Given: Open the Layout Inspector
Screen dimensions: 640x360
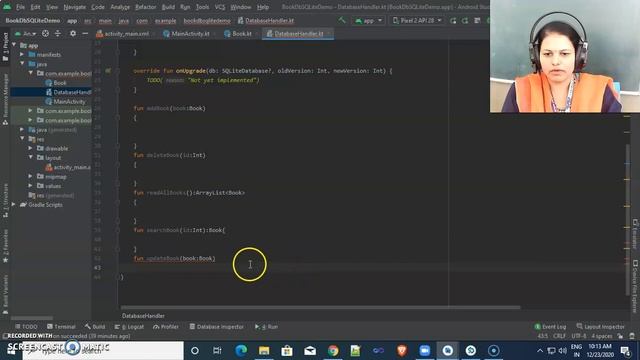Looking at the screenshot, I should pos(600,327).
